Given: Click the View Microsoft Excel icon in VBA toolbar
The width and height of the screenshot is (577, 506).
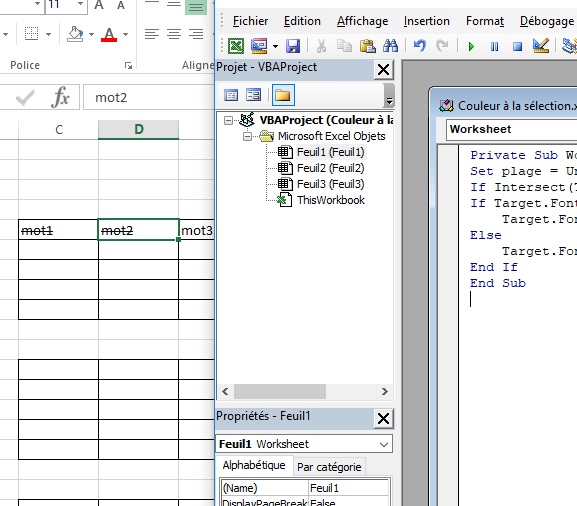Looking at the screenshot, I should (x=236, y=46).
